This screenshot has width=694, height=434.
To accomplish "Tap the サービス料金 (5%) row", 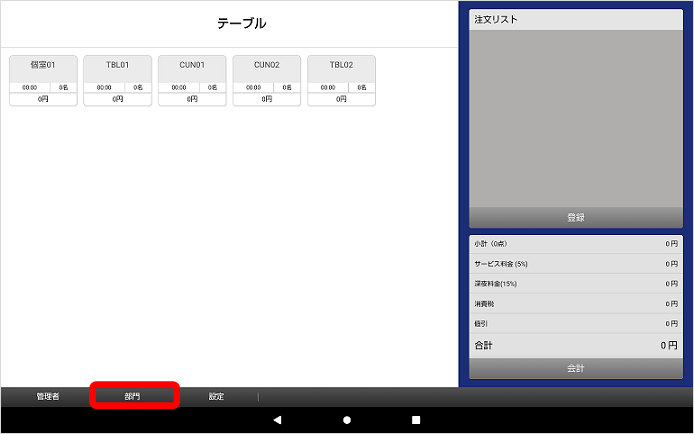I will [575, 264].
